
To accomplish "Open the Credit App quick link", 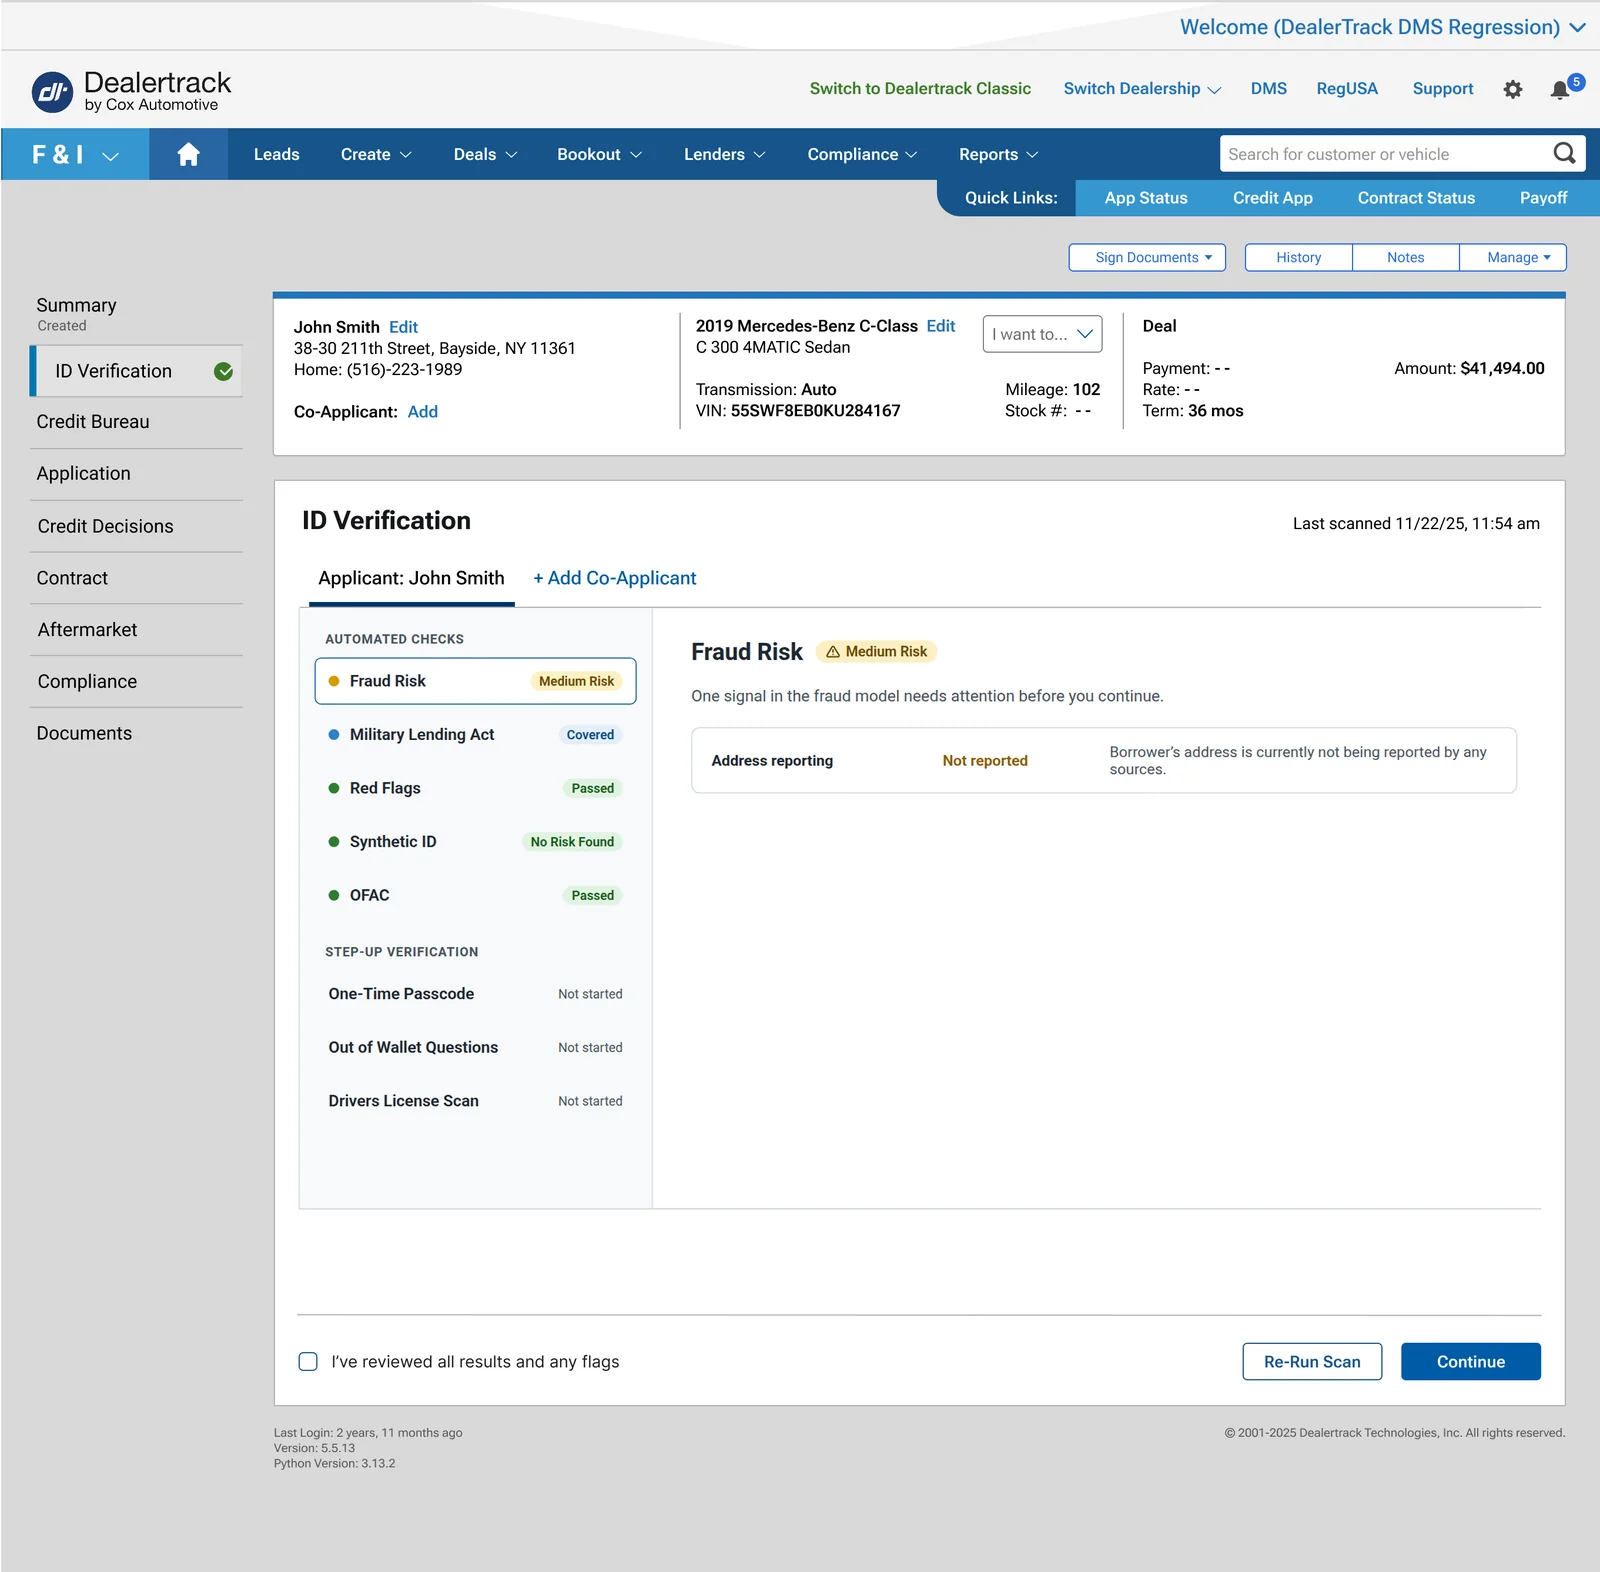I will pos(1272,198).
